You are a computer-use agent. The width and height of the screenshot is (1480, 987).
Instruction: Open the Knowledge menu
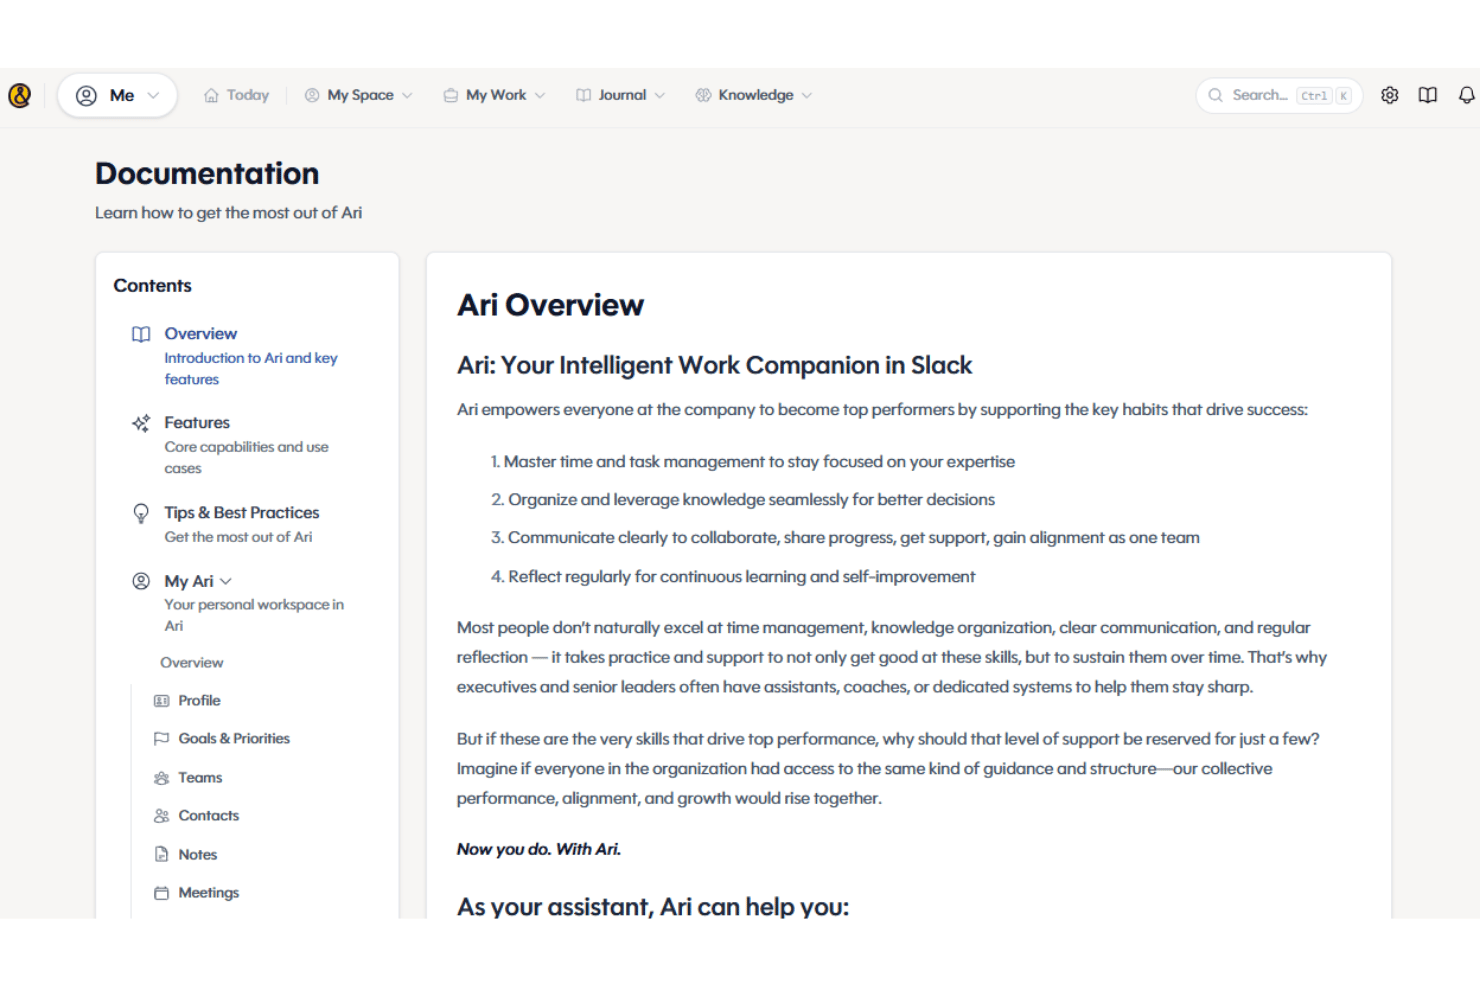click(754, 95)
